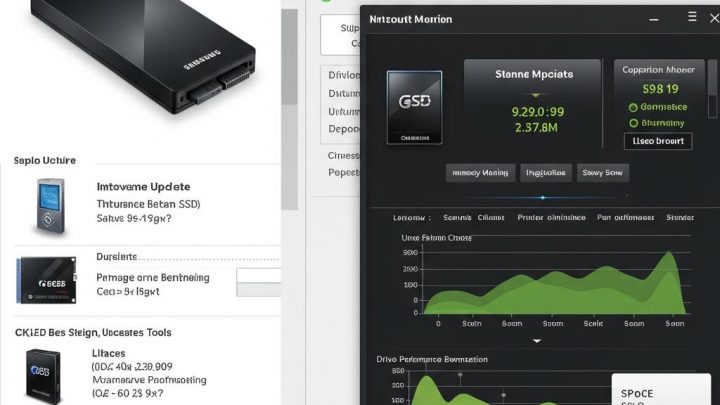Click the 9.29.0:99 value in Stenne Mpciate
Image resolution: width=720 pixels, height=405 pixels.
(537, 112)
